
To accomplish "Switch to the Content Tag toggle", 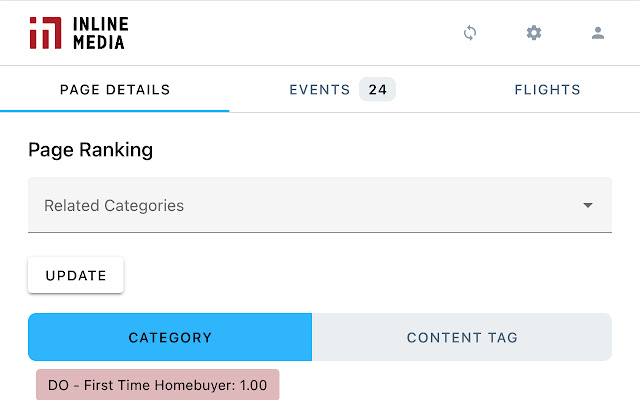I will click(x=462, y=337).
